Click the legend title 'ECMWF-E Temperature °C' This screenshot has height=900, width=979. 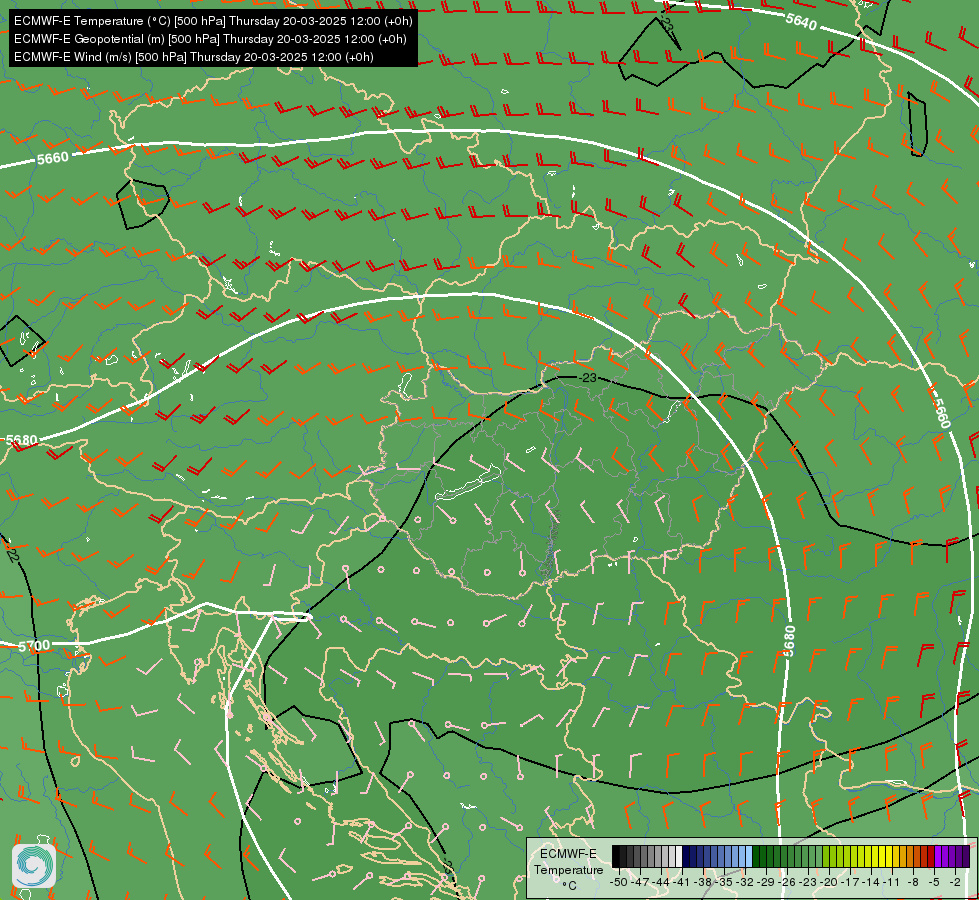(568, 869)
